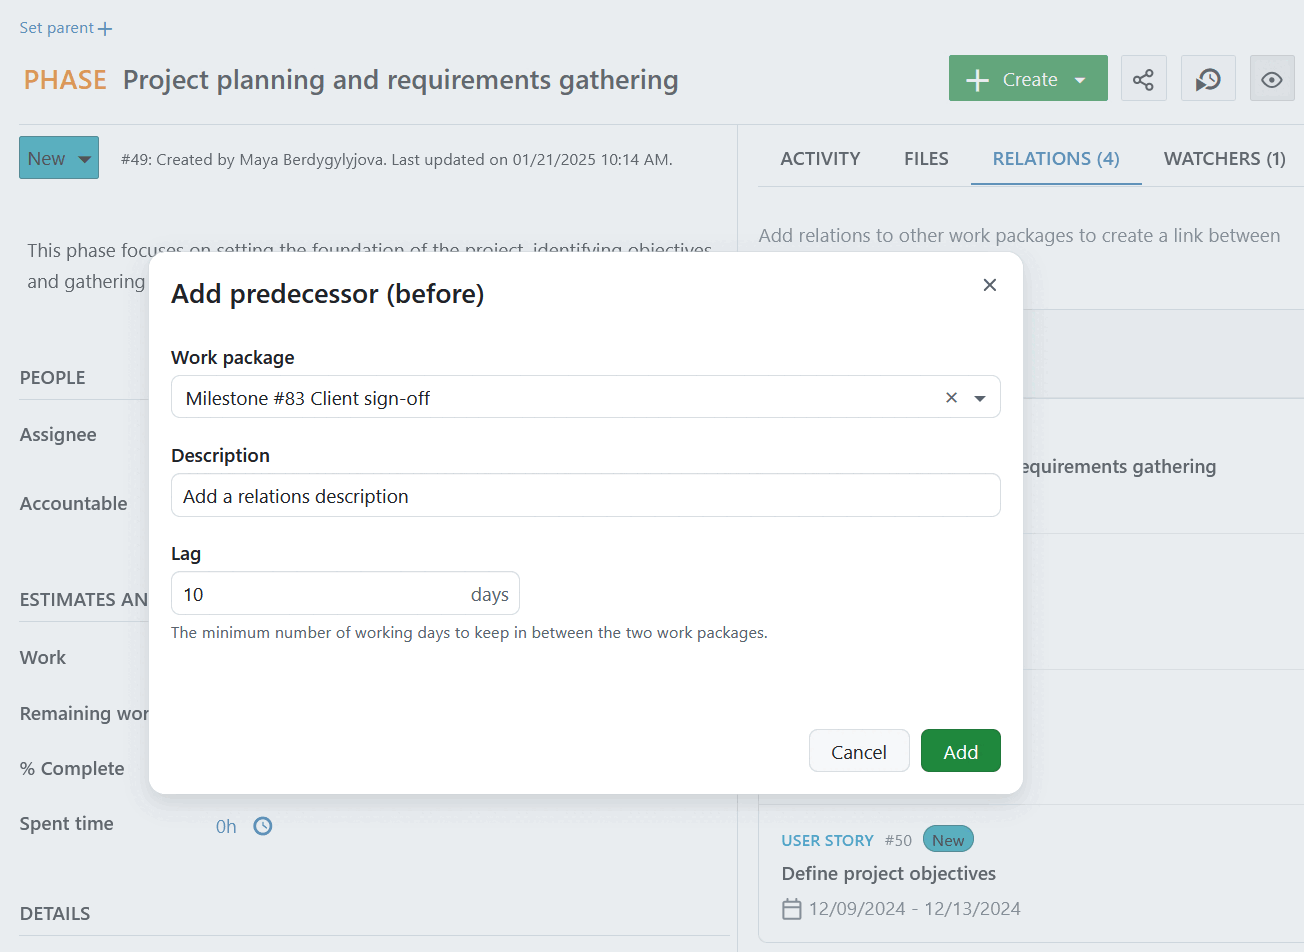Dismiss the Add predecessor dialog
Image resolution: width=1304 pixels, height=952 pixels.
[x=989, y=285]
